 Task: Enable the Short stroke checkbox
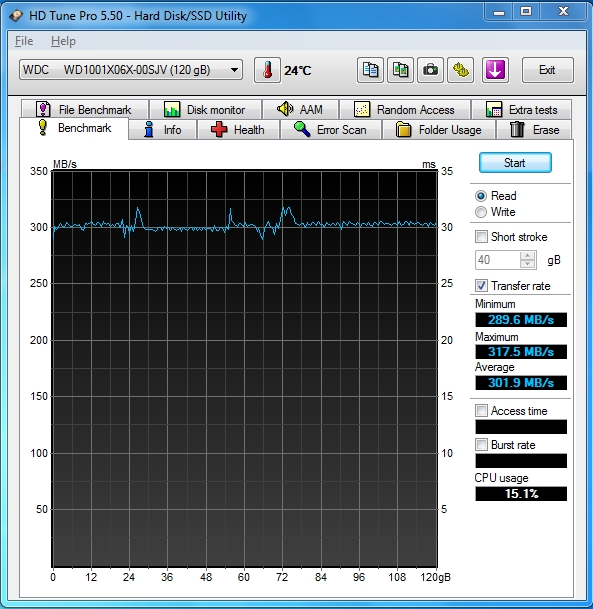(481, 237)
